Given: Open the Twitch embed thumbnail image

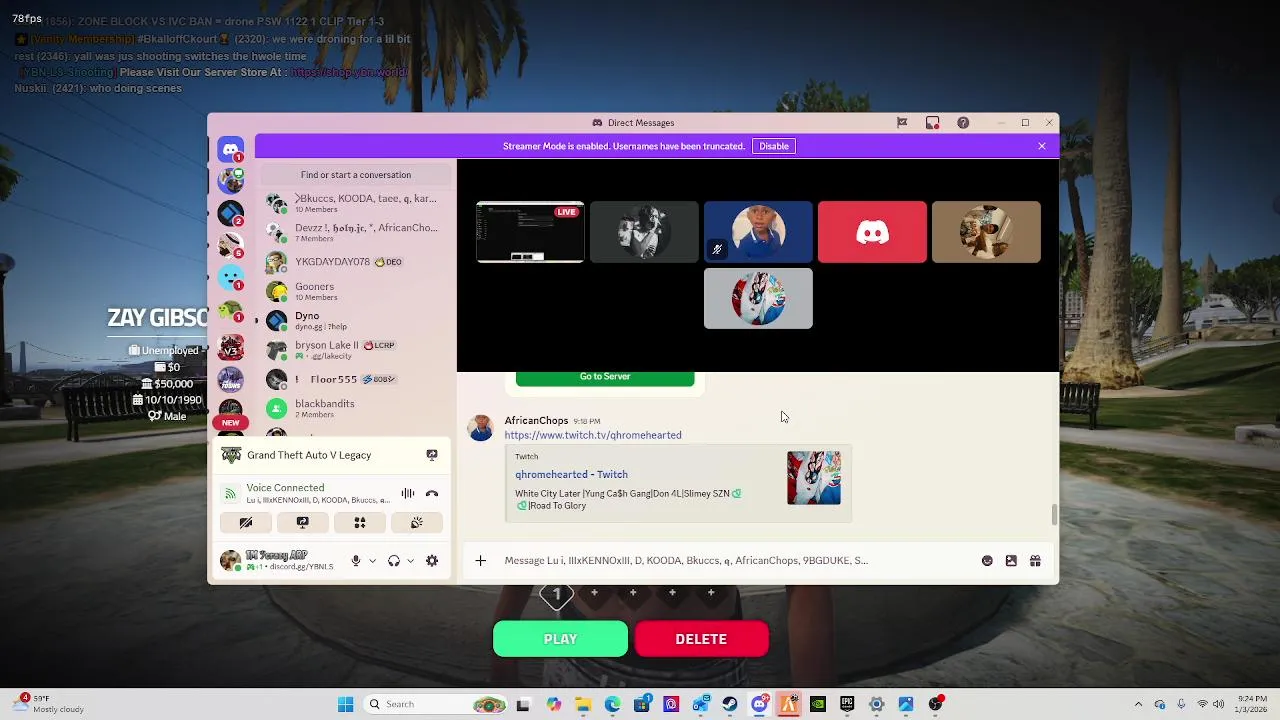Looking at the screenshot, I should (814, 478).
